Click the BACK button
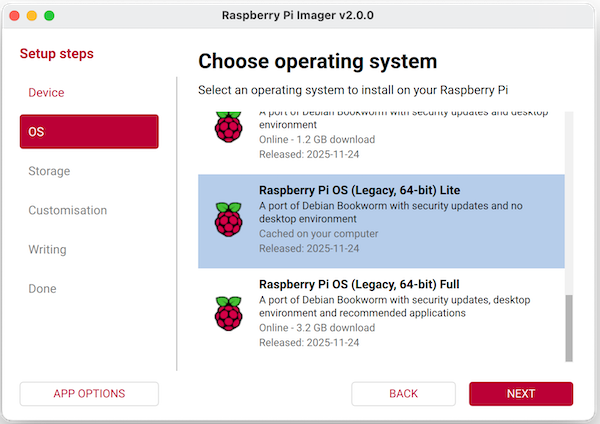 (x=403, y=394)
